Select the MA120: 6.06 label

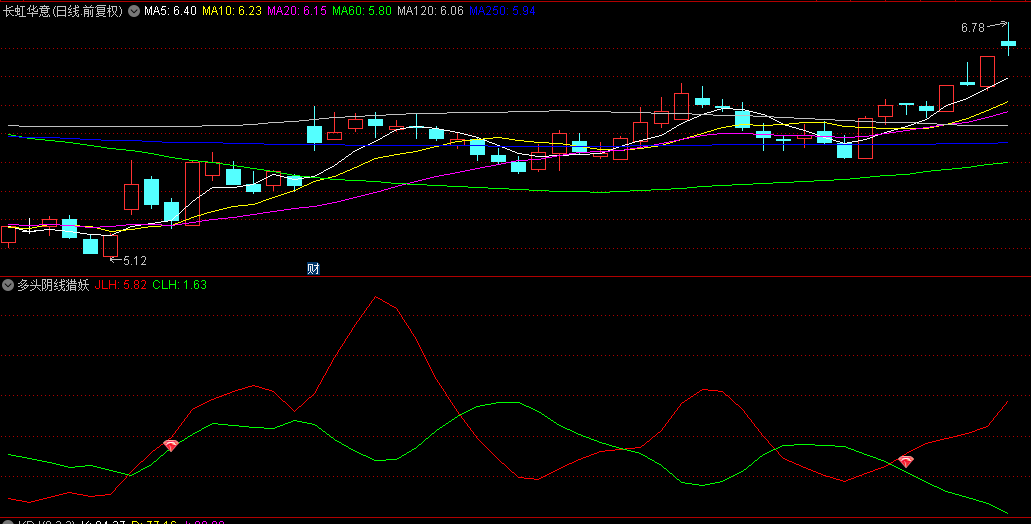430,11
